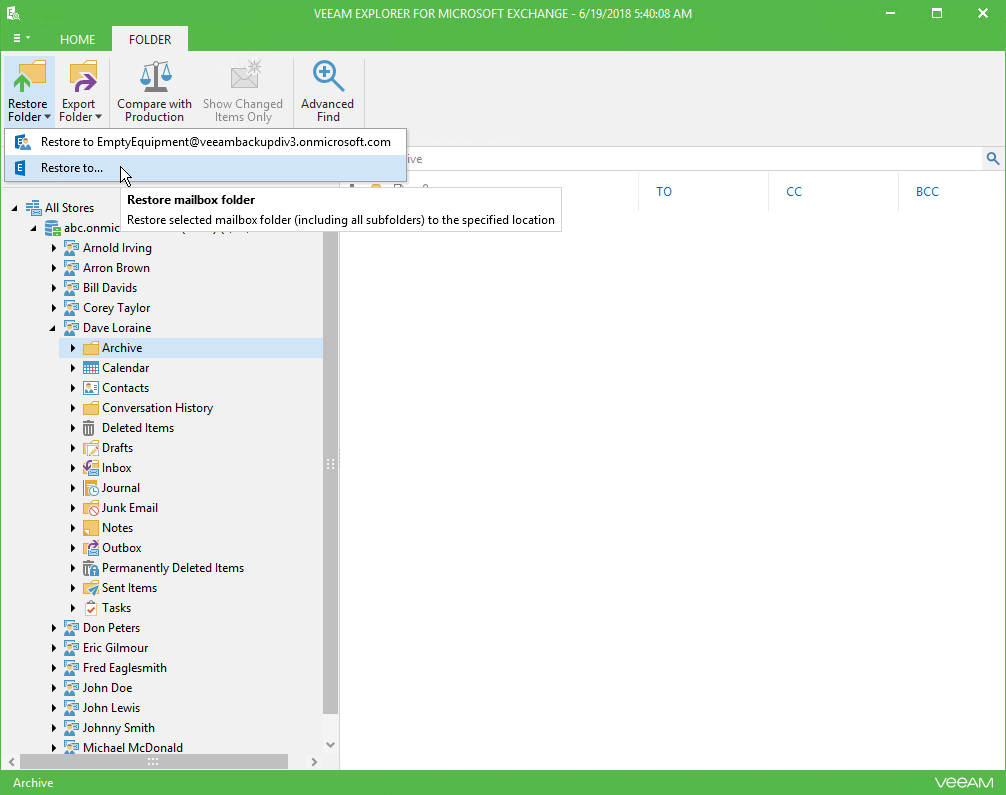Switch to the FOLDER ribbon tab
The width and height of the screenshot is (1006, 795).
coord(150,39)
